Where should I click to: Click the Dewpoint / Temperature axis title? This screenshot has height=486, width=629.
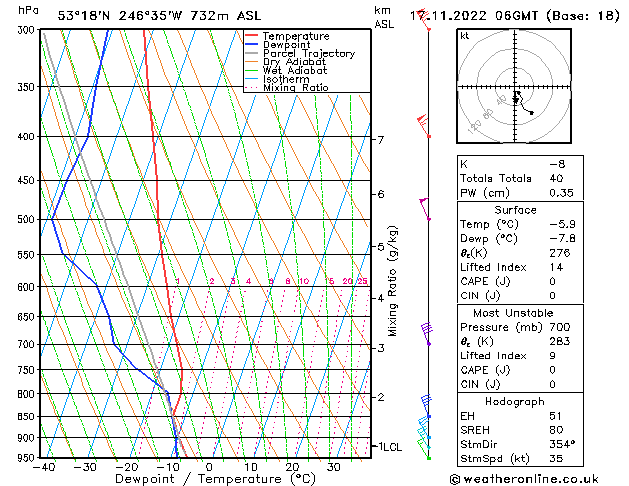[215, 479]
